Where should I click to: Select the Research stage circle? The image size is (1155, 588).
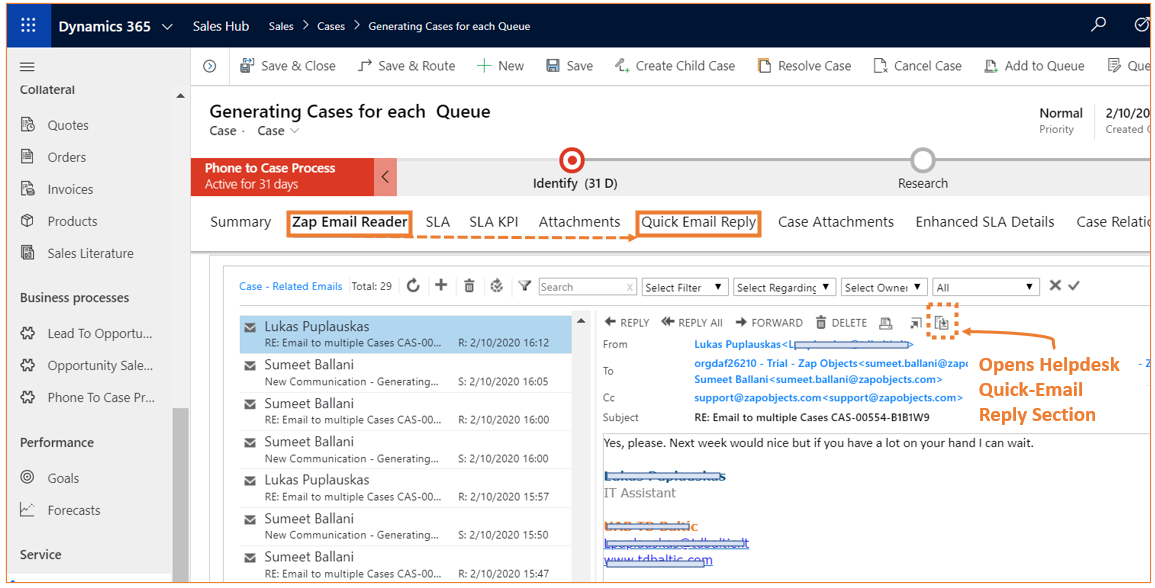[x=922, y=160]
